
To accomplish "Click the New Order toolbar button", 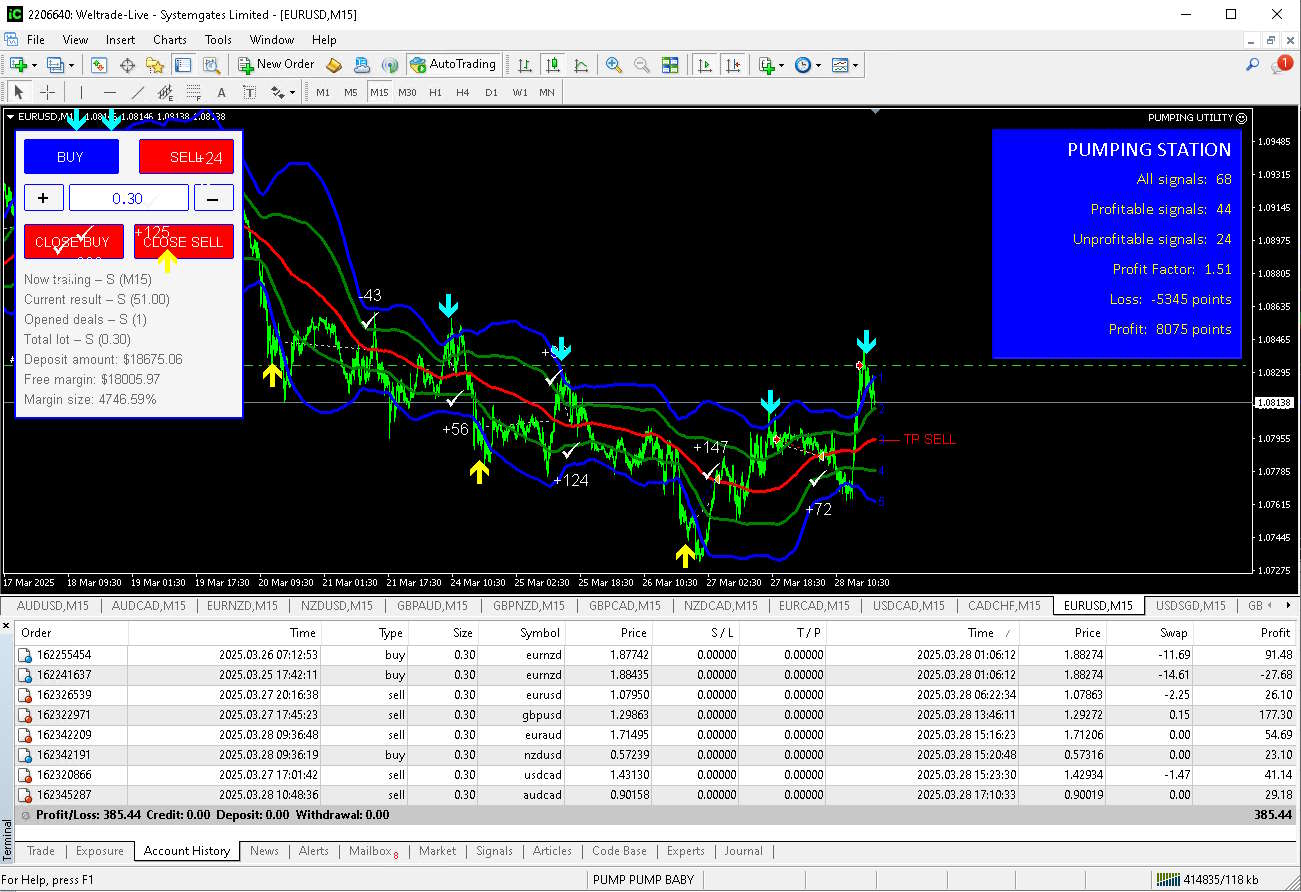I will pyautogui.click(x=277, y=64).
